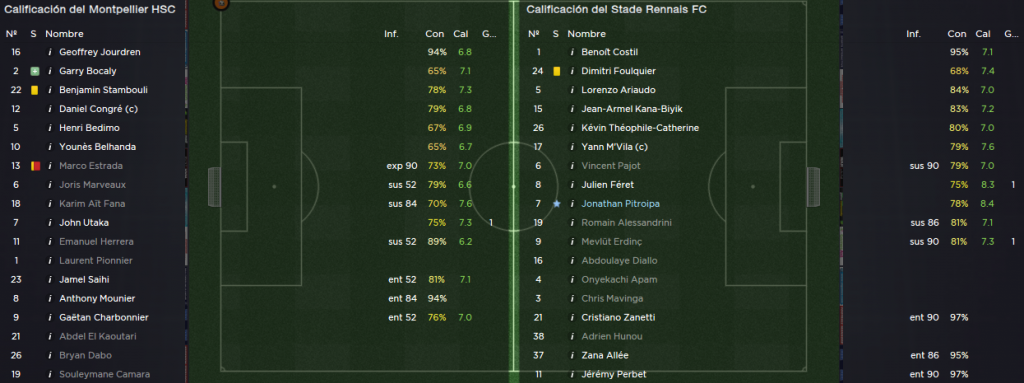Open info icon next to Benoît Costil
Image resolution: width=1024 pixels, height=383 pixels.
tap(571, 52)
